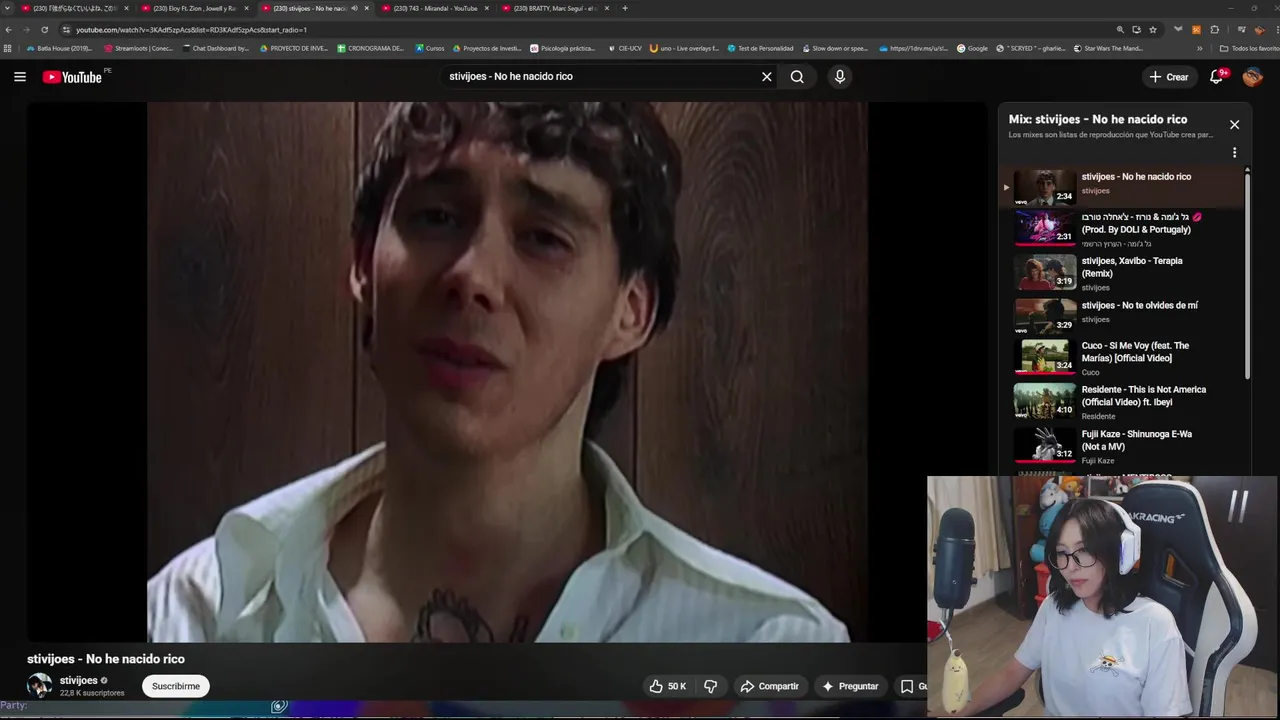Open zoom magnifier in address bar
Screen dimensions: 1280x720
(1120, 30)
